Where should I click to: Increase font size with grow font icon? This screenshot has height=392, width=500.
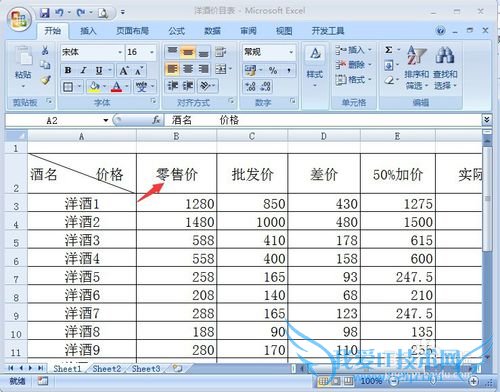124,70
